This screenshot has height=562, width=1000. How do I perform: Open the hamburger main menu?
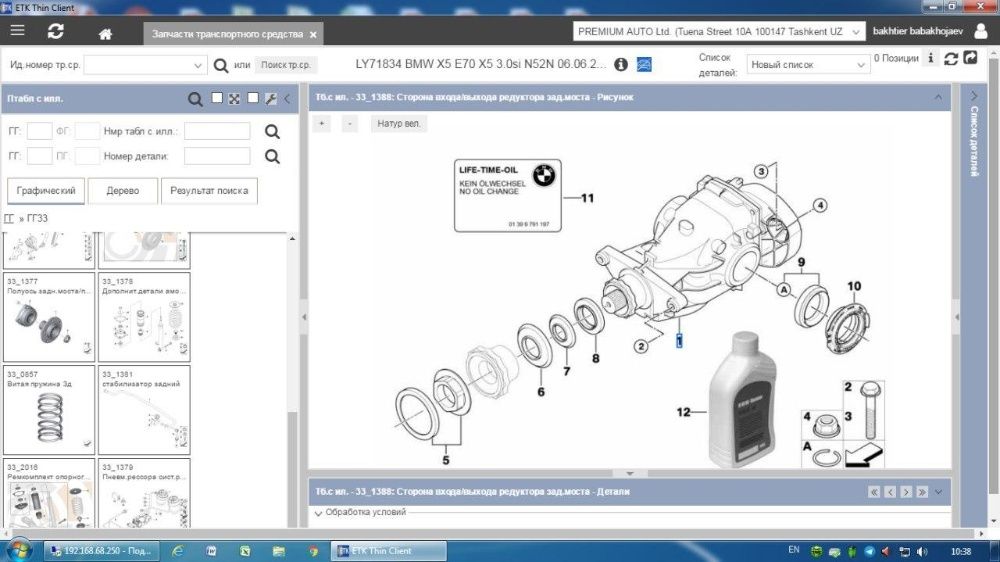click(17, 31)
